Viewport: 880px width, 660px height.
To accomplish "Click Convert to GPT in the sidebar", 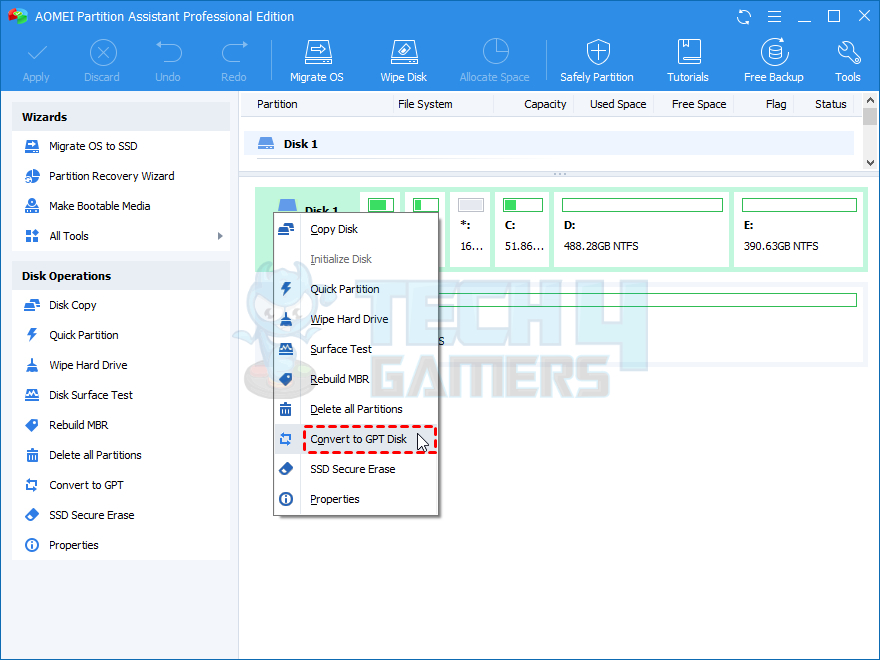I will pyautogui.click(x=121, y=485).
